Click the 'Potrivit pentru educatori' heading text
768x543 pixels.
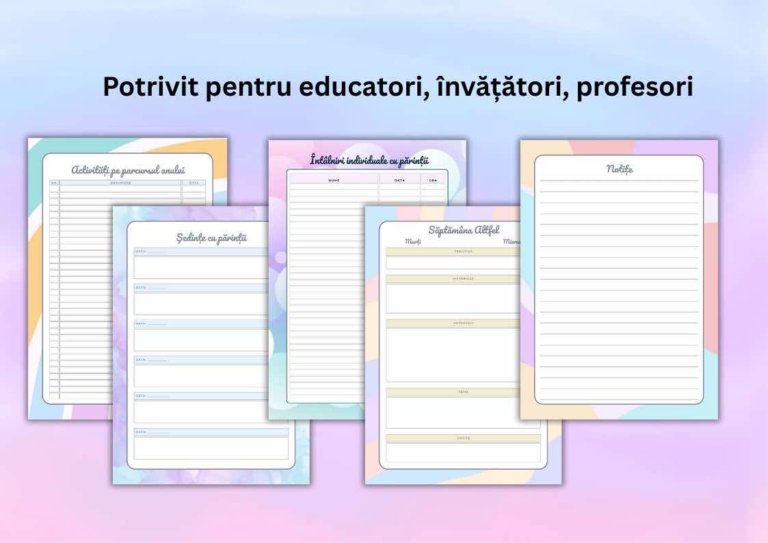tap(397, 87)
